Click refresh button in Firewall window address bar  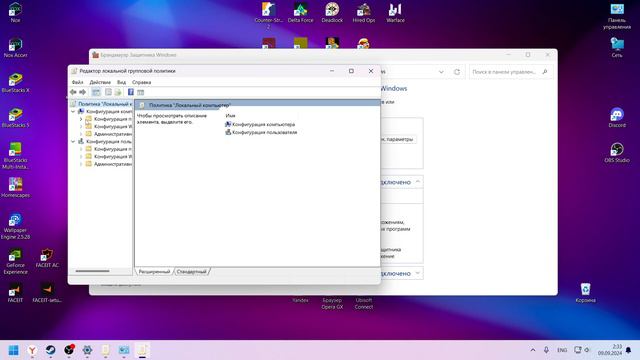point(457,72)
